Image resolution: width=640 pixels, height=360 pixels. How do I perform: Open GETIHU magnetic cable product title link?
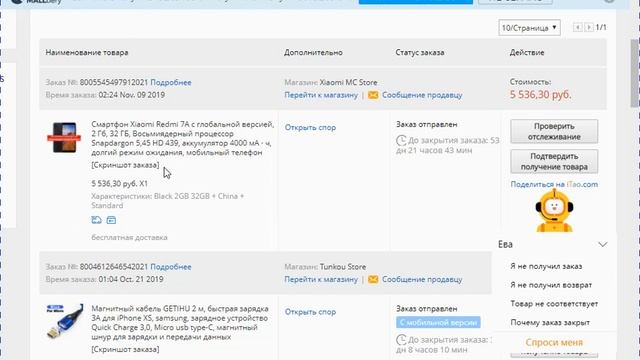[180, 323]
